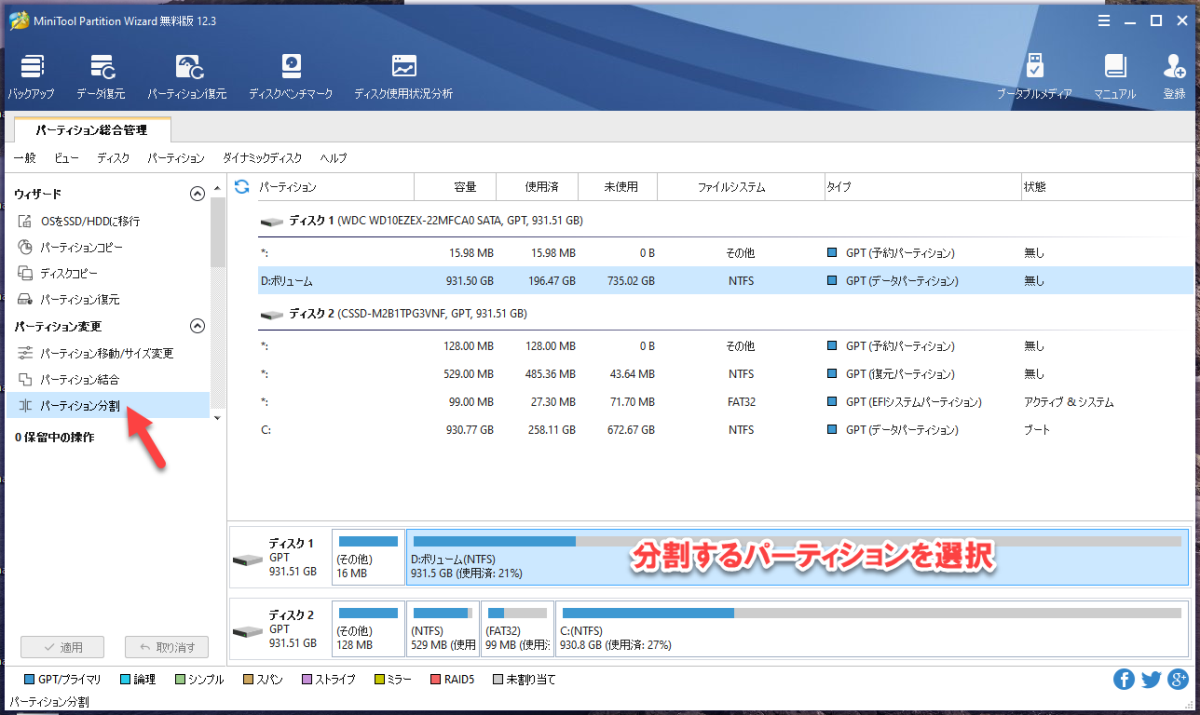Click the ディスク 2 drive icon in the disk map
Screen dimensions: 1200x715
click(247, 630)
